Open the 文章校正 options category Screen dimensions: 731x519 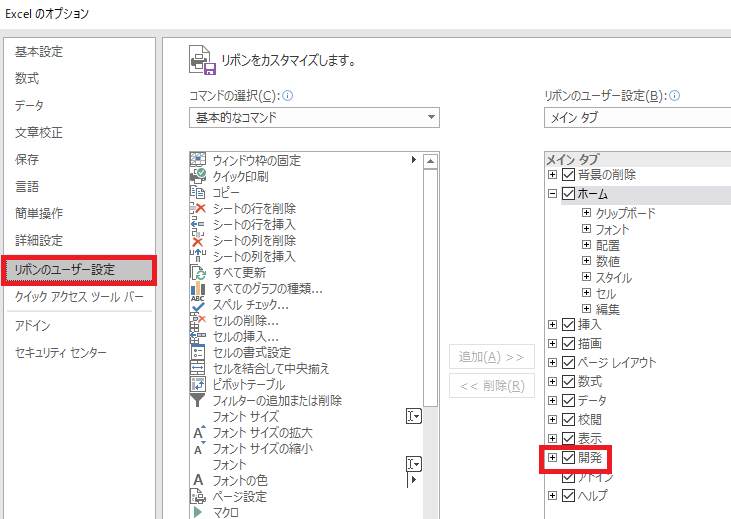(x=39, y=132)
